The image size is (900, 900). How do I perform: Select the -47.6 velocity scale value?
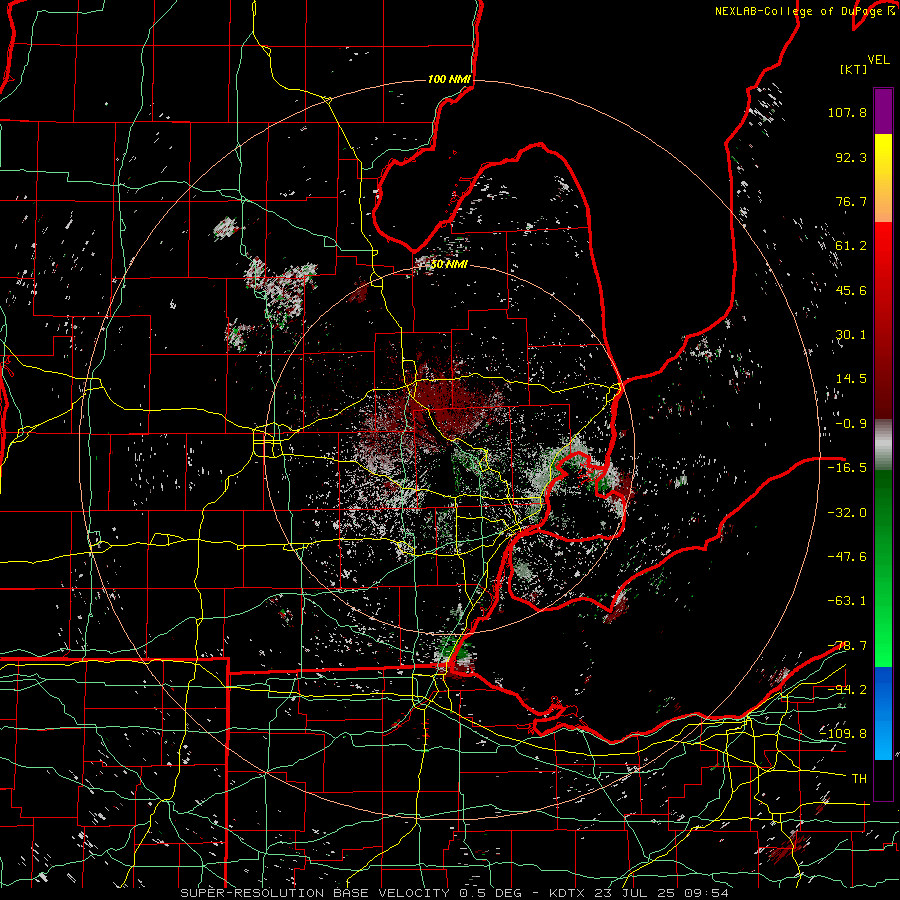click(x=847, y=556)
